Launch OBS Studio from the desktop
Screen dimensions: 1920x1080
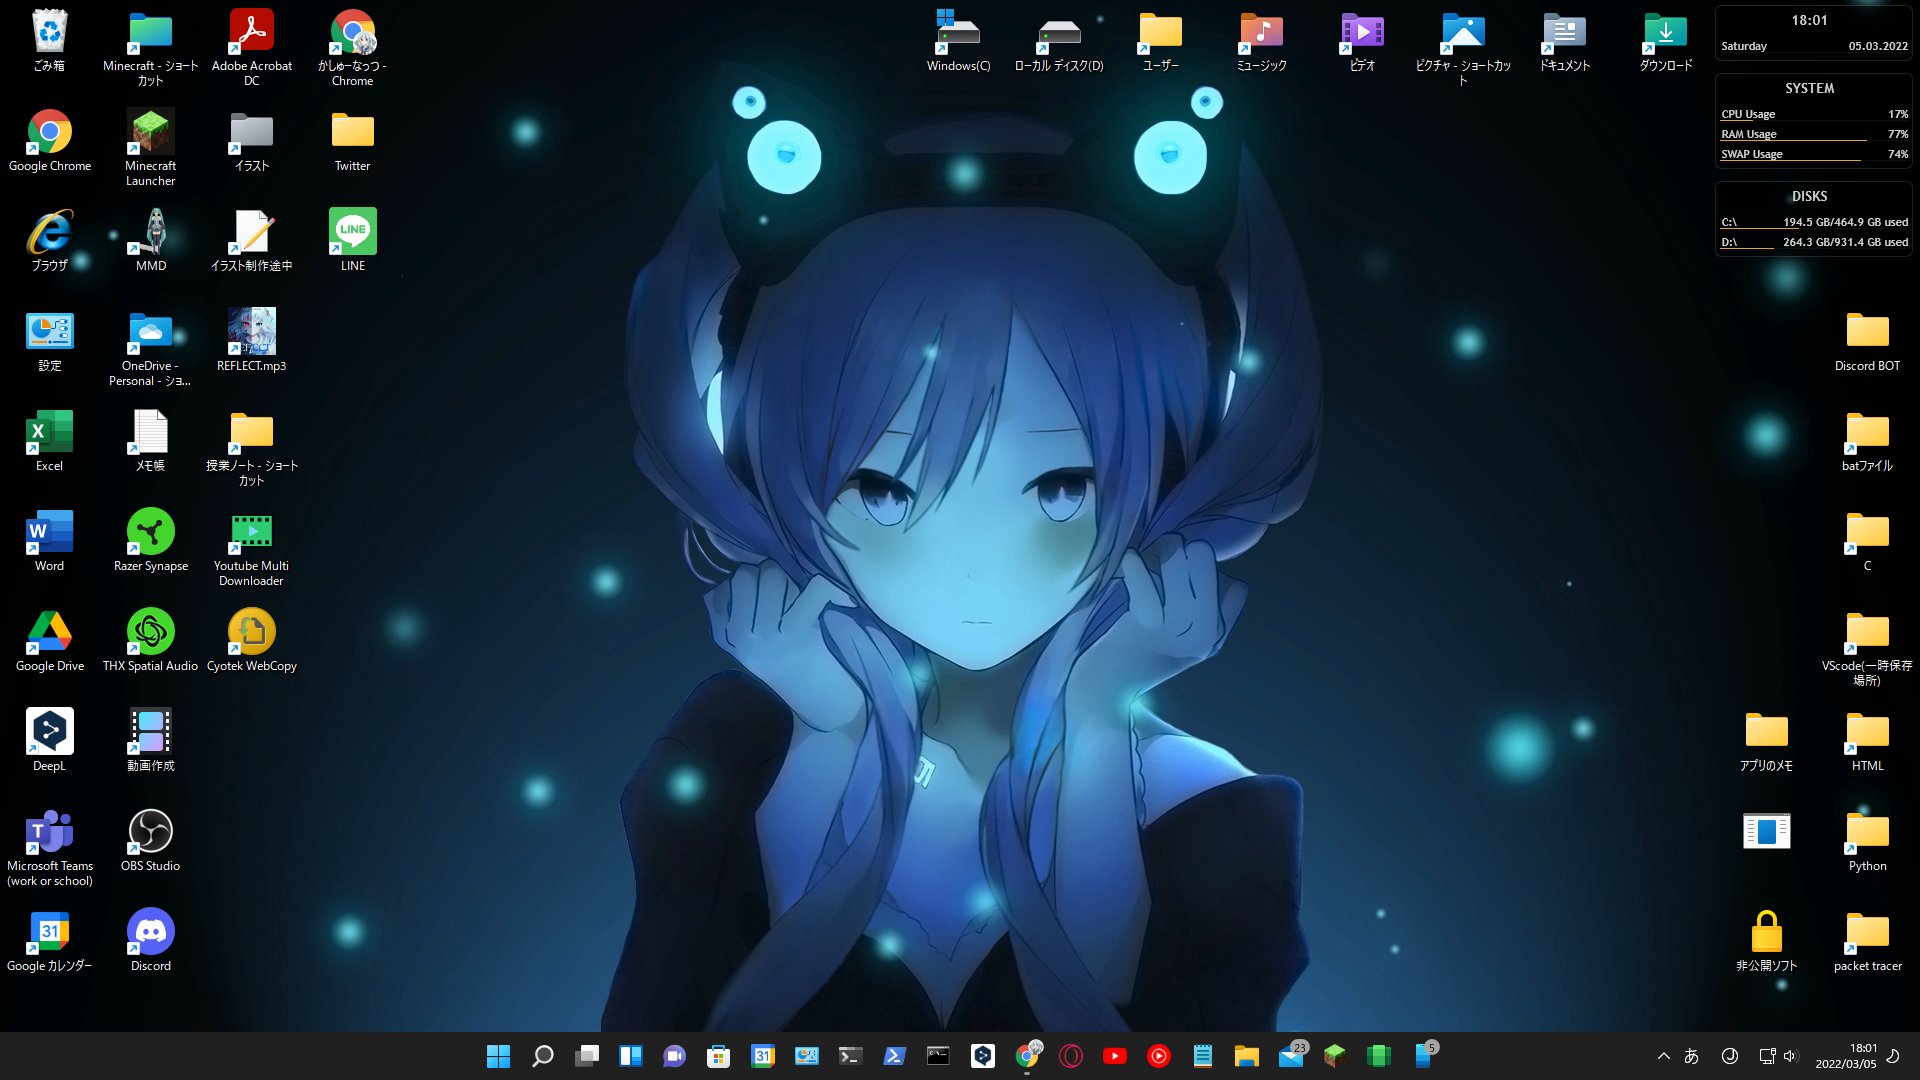point(150,842)
